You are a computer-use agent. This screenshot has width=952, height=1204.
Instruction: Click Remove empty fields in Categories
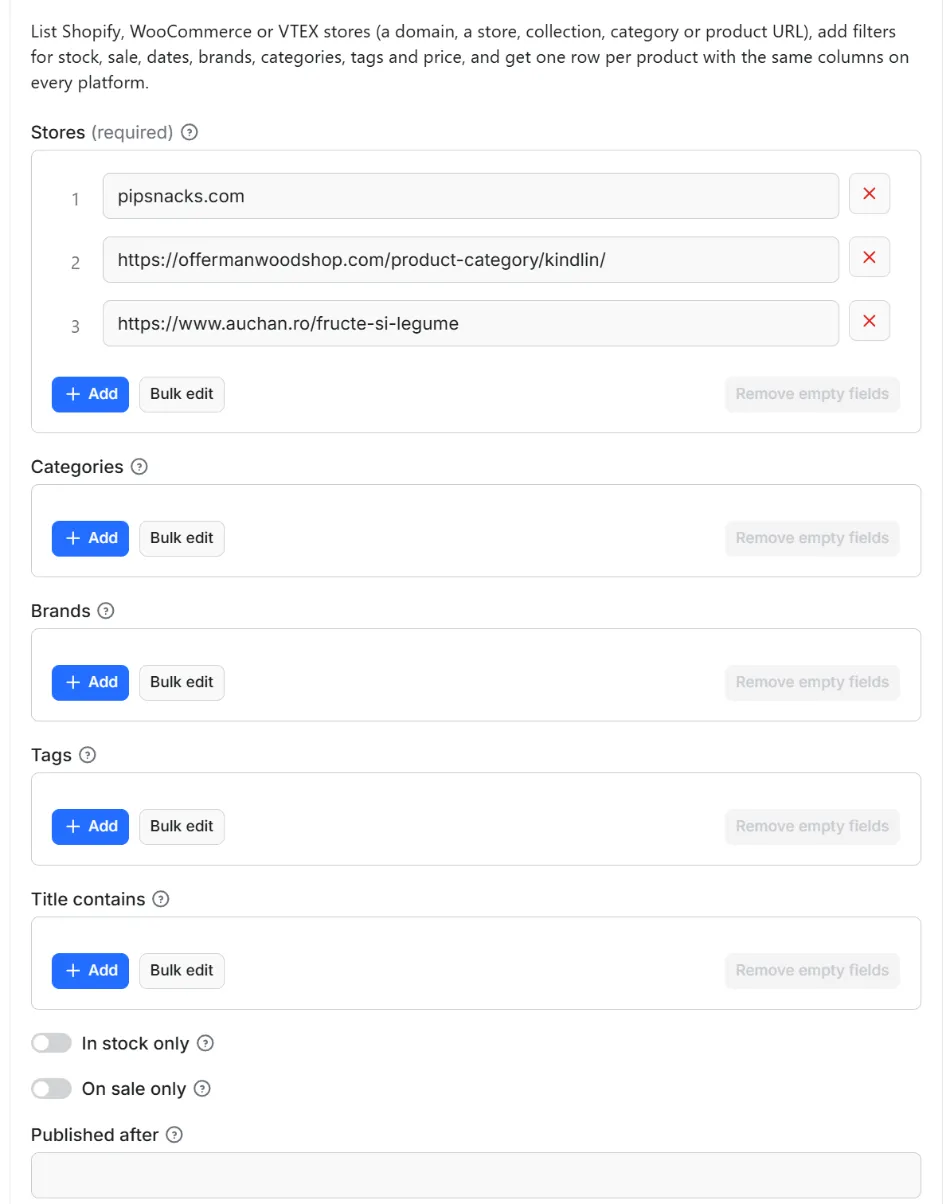[812, 538]
